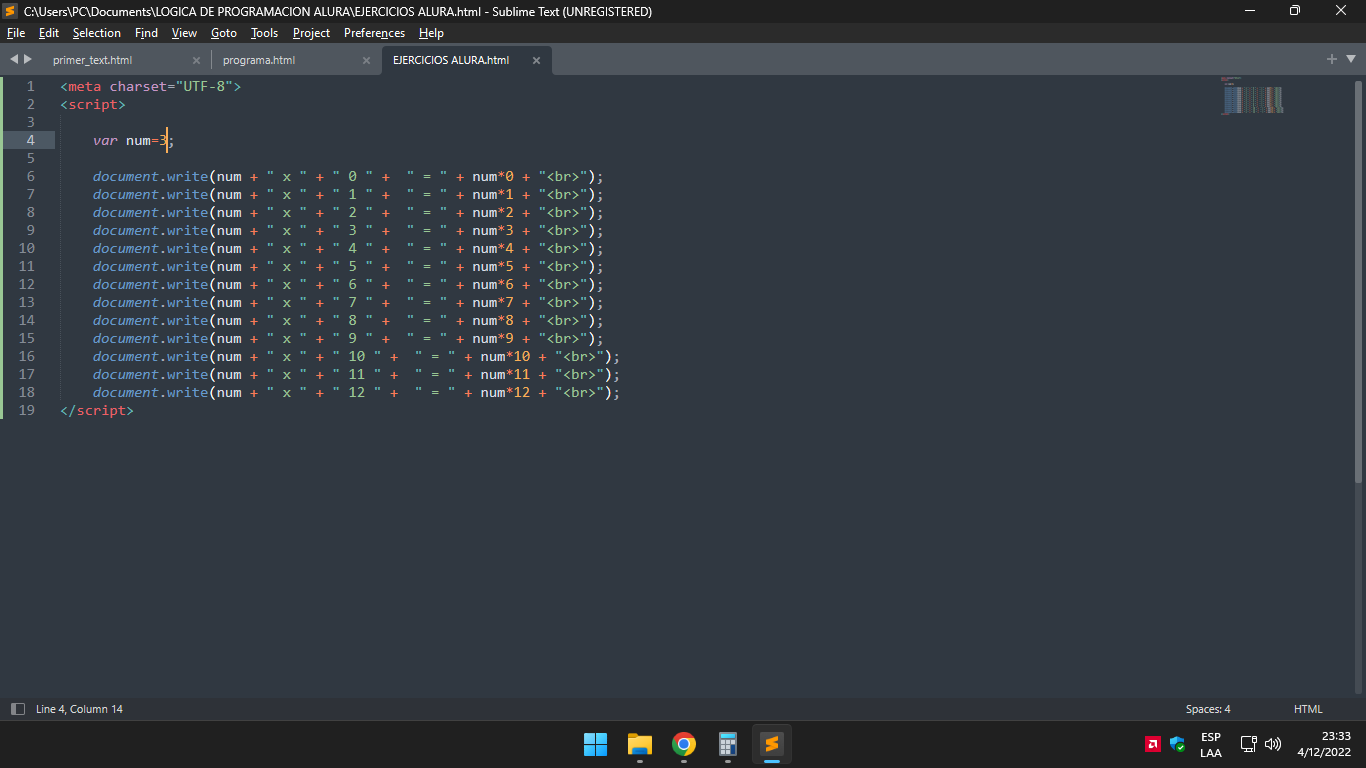The image size is (1366, 768).
Task: Open the Spaces: 4 indentation selector
Action: tap(1208, 709)
